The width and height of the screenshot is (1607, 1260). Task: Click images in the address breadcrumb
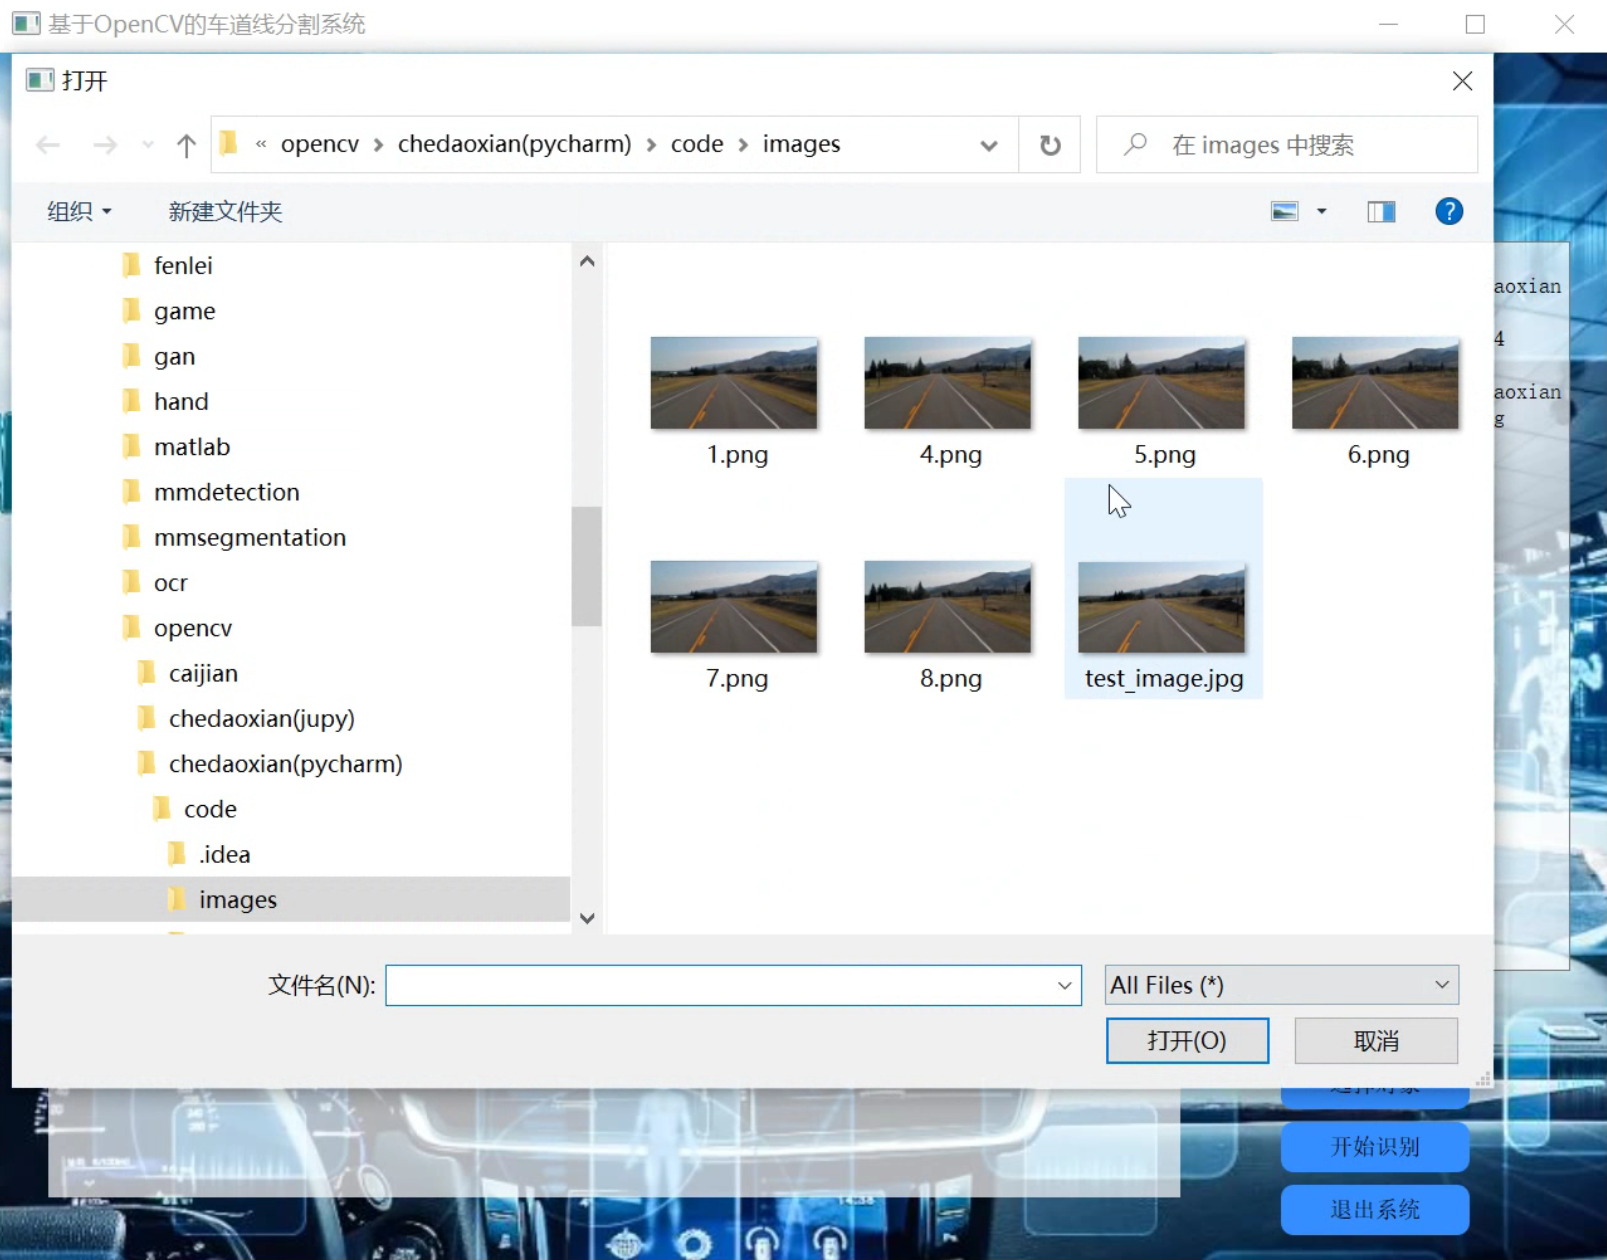tap(801, 144)
